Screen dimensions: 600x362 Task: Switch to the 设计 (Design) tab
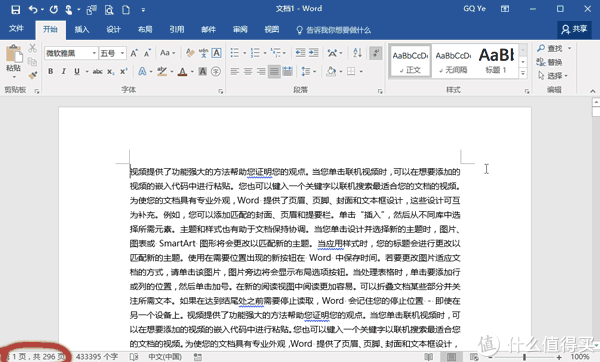[113, 29]
